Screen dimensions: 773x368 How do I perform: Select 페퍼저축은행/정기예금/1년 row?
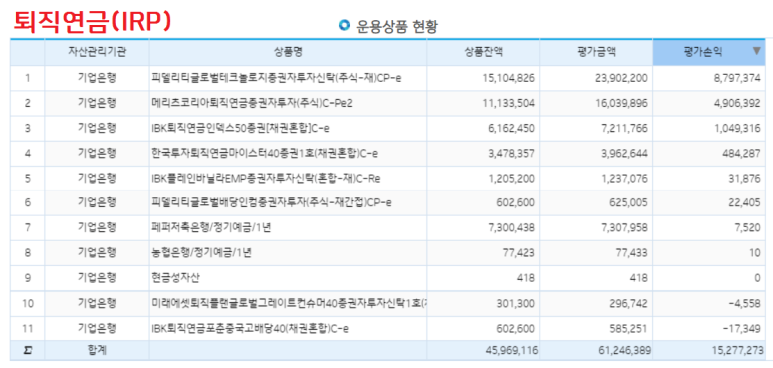coord(387,227)
